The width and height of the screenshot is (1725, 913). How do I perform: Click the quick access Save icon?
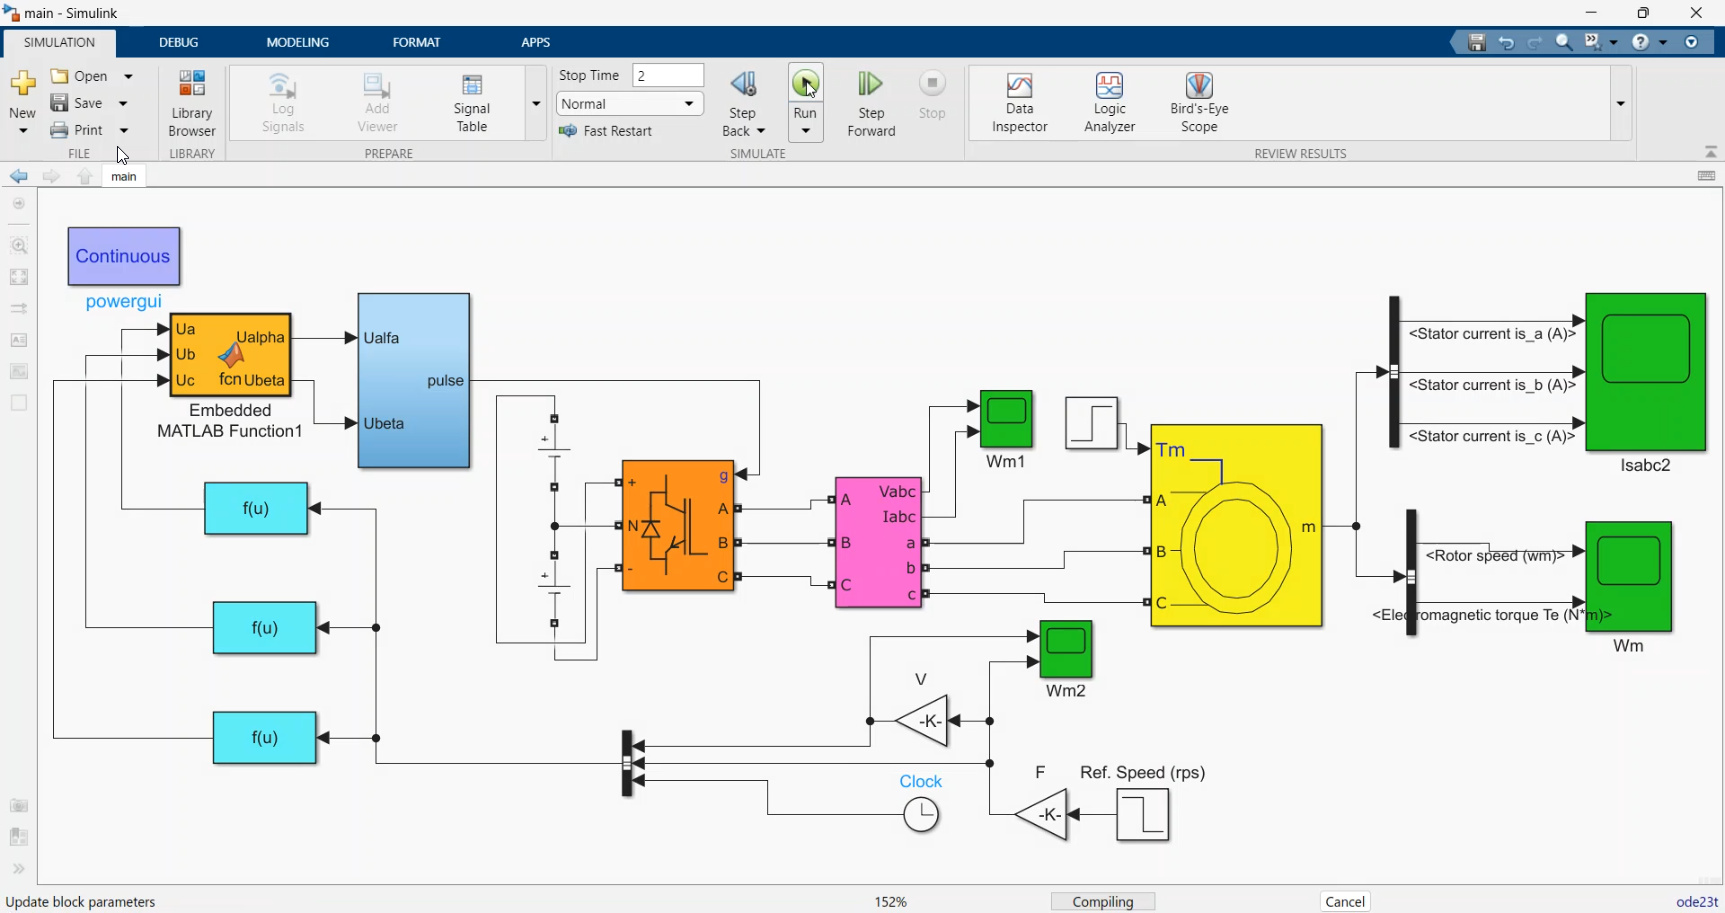1476,42
